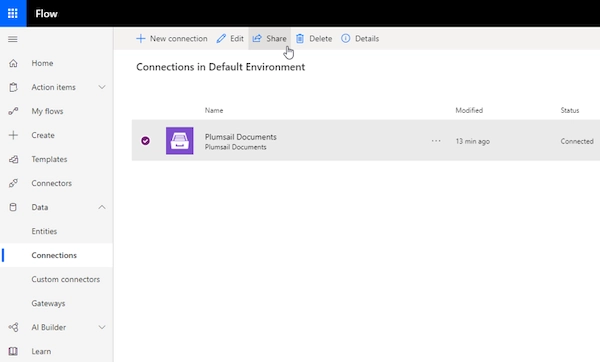Open Learn in the sidebar
The image size is (600, 362).
tap(41, 351)
